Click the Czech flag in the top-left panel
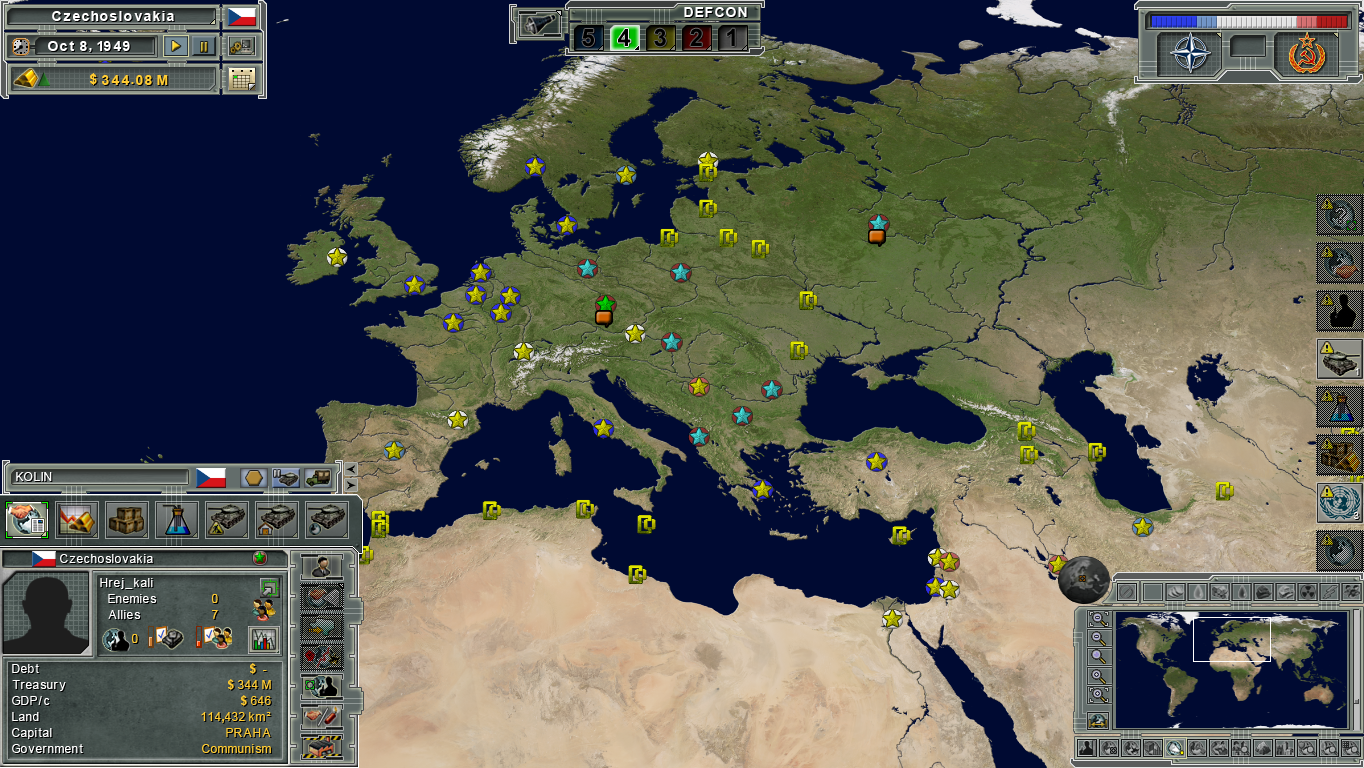1364x768 pixels. (241, 17)
